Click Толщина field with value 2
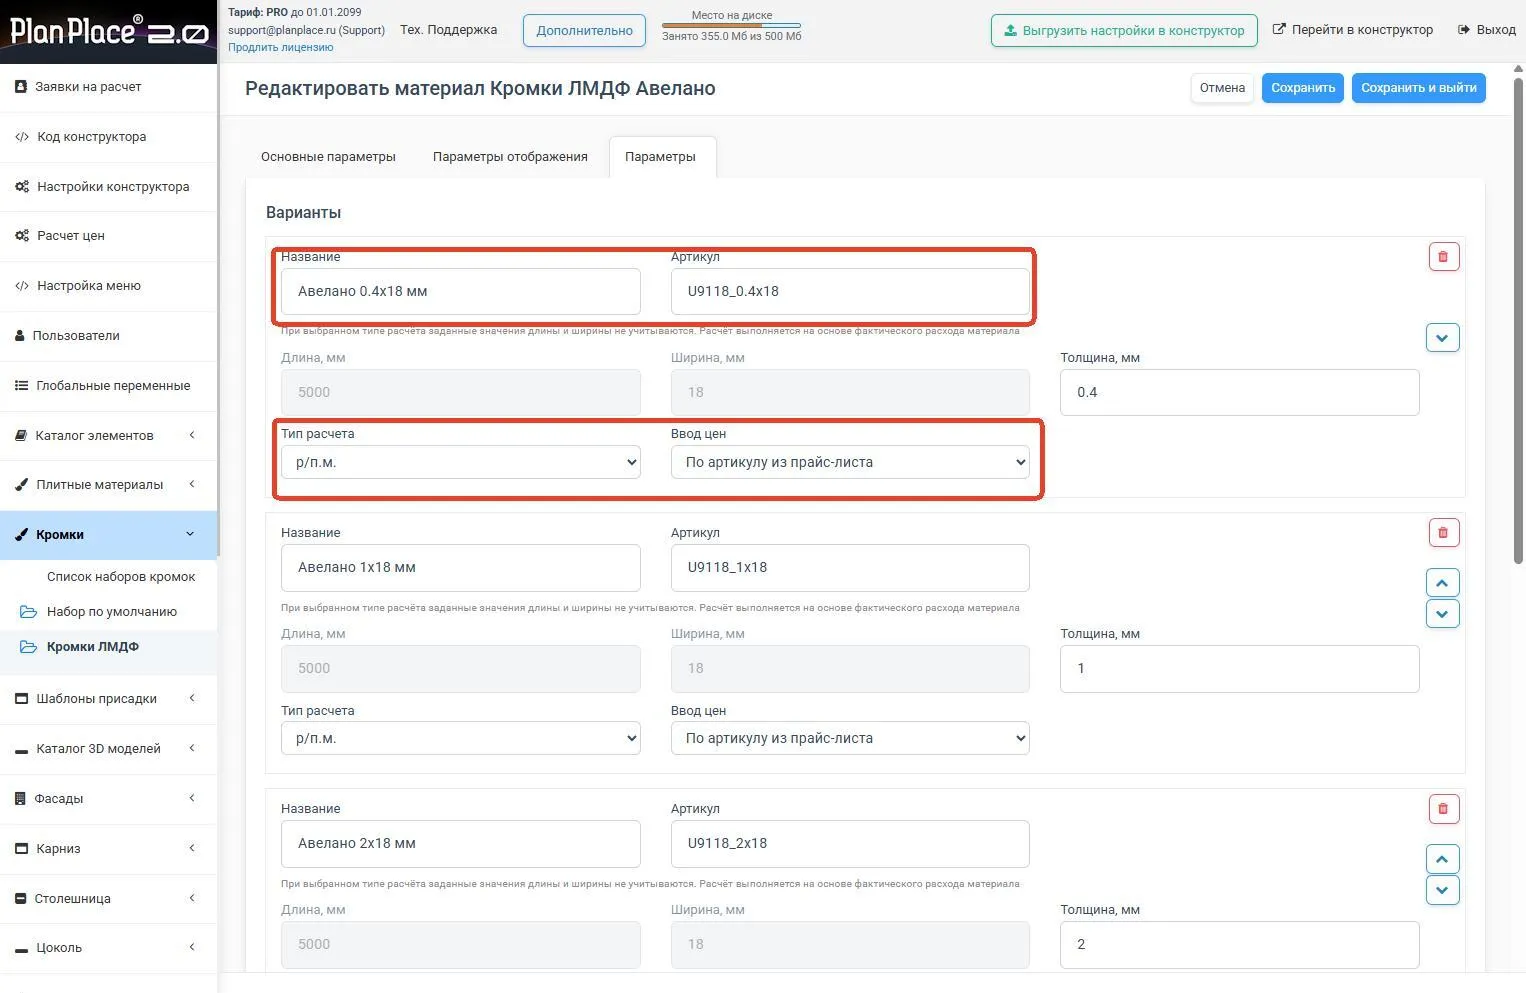 point(1239,944)
